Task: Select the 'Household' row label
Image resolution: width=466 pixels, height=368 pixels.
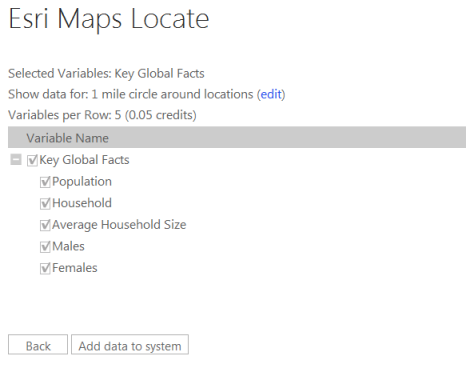Action: 82,203
